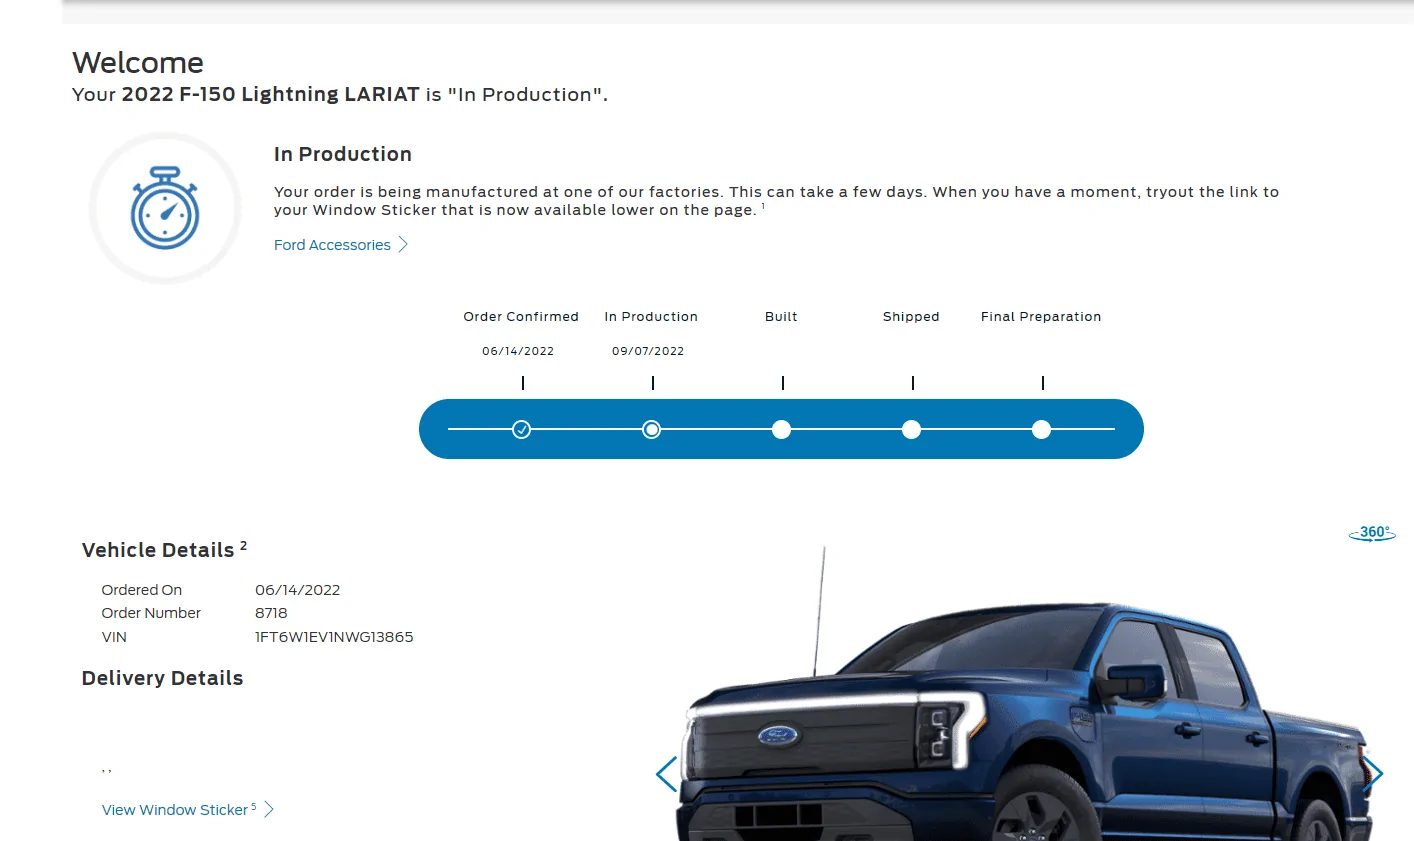The width and height of the screenshot is (1414, 841).
Task: Select the Shipped progress dot
Action: [911, 430]
